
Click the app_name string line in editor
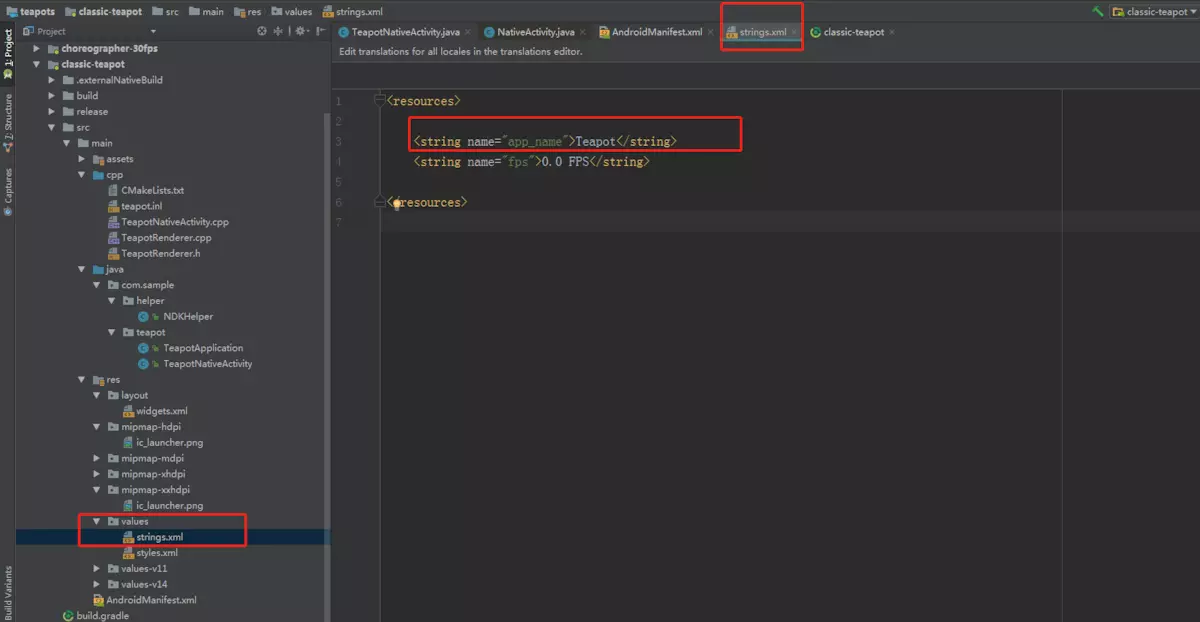coord(545,142)
